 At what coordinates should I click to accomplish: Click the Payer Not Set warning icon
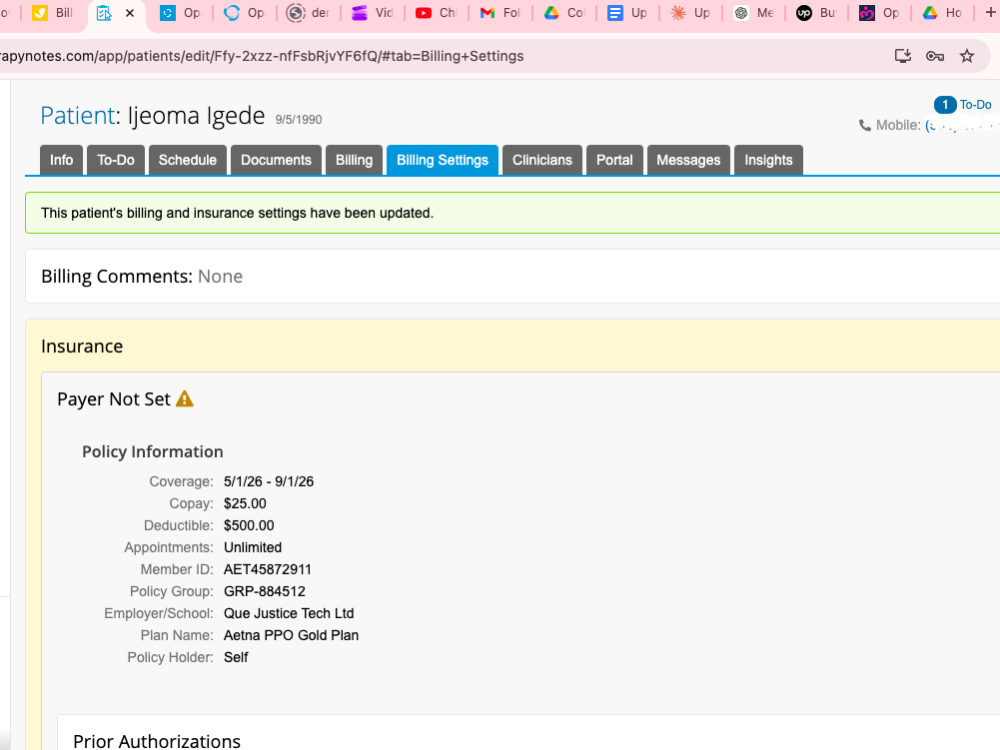coord(184,399)
